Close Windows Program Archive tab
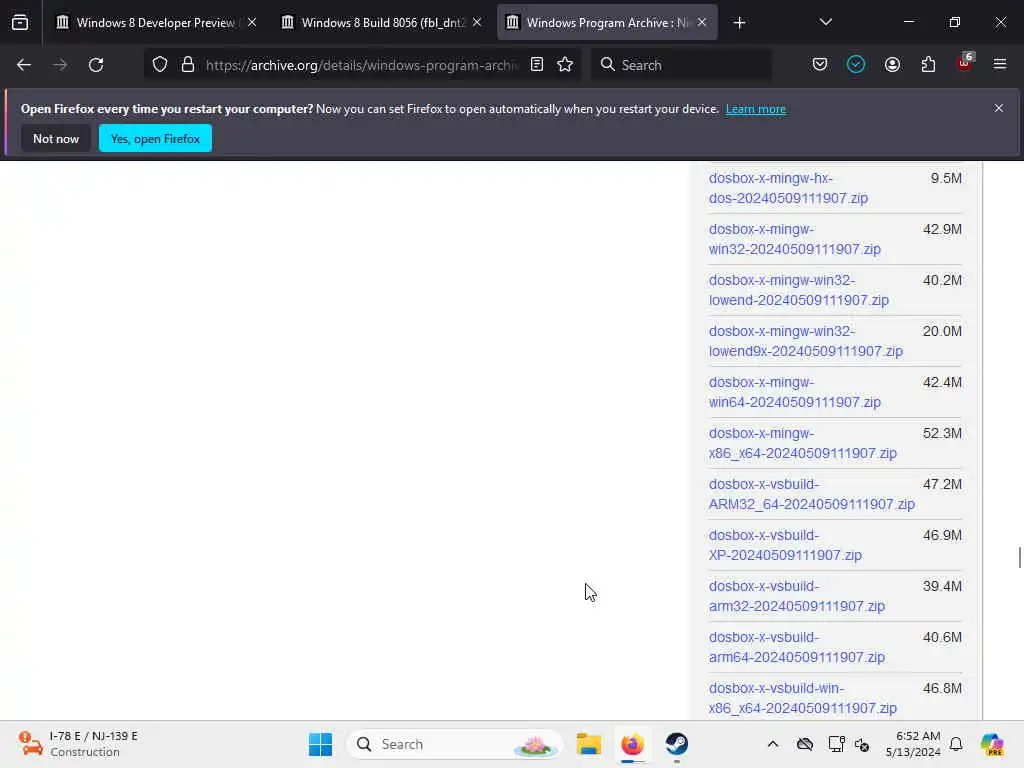Viewport: 1024px width, 768px height. click(x=702, y=23)
